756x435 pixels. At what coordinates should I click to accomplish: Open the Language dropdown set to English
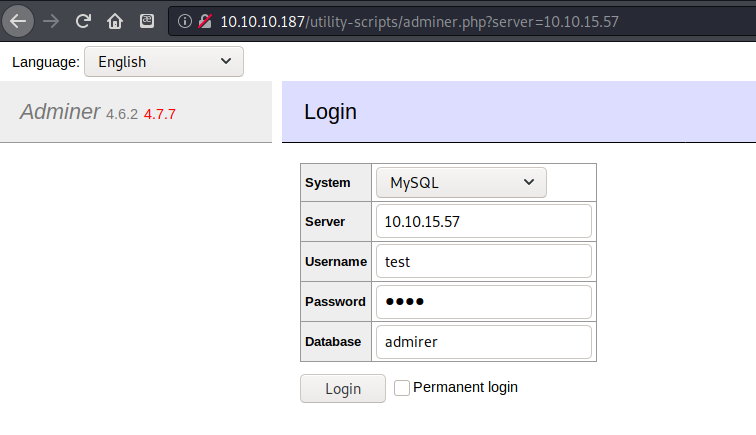point(164,62)
